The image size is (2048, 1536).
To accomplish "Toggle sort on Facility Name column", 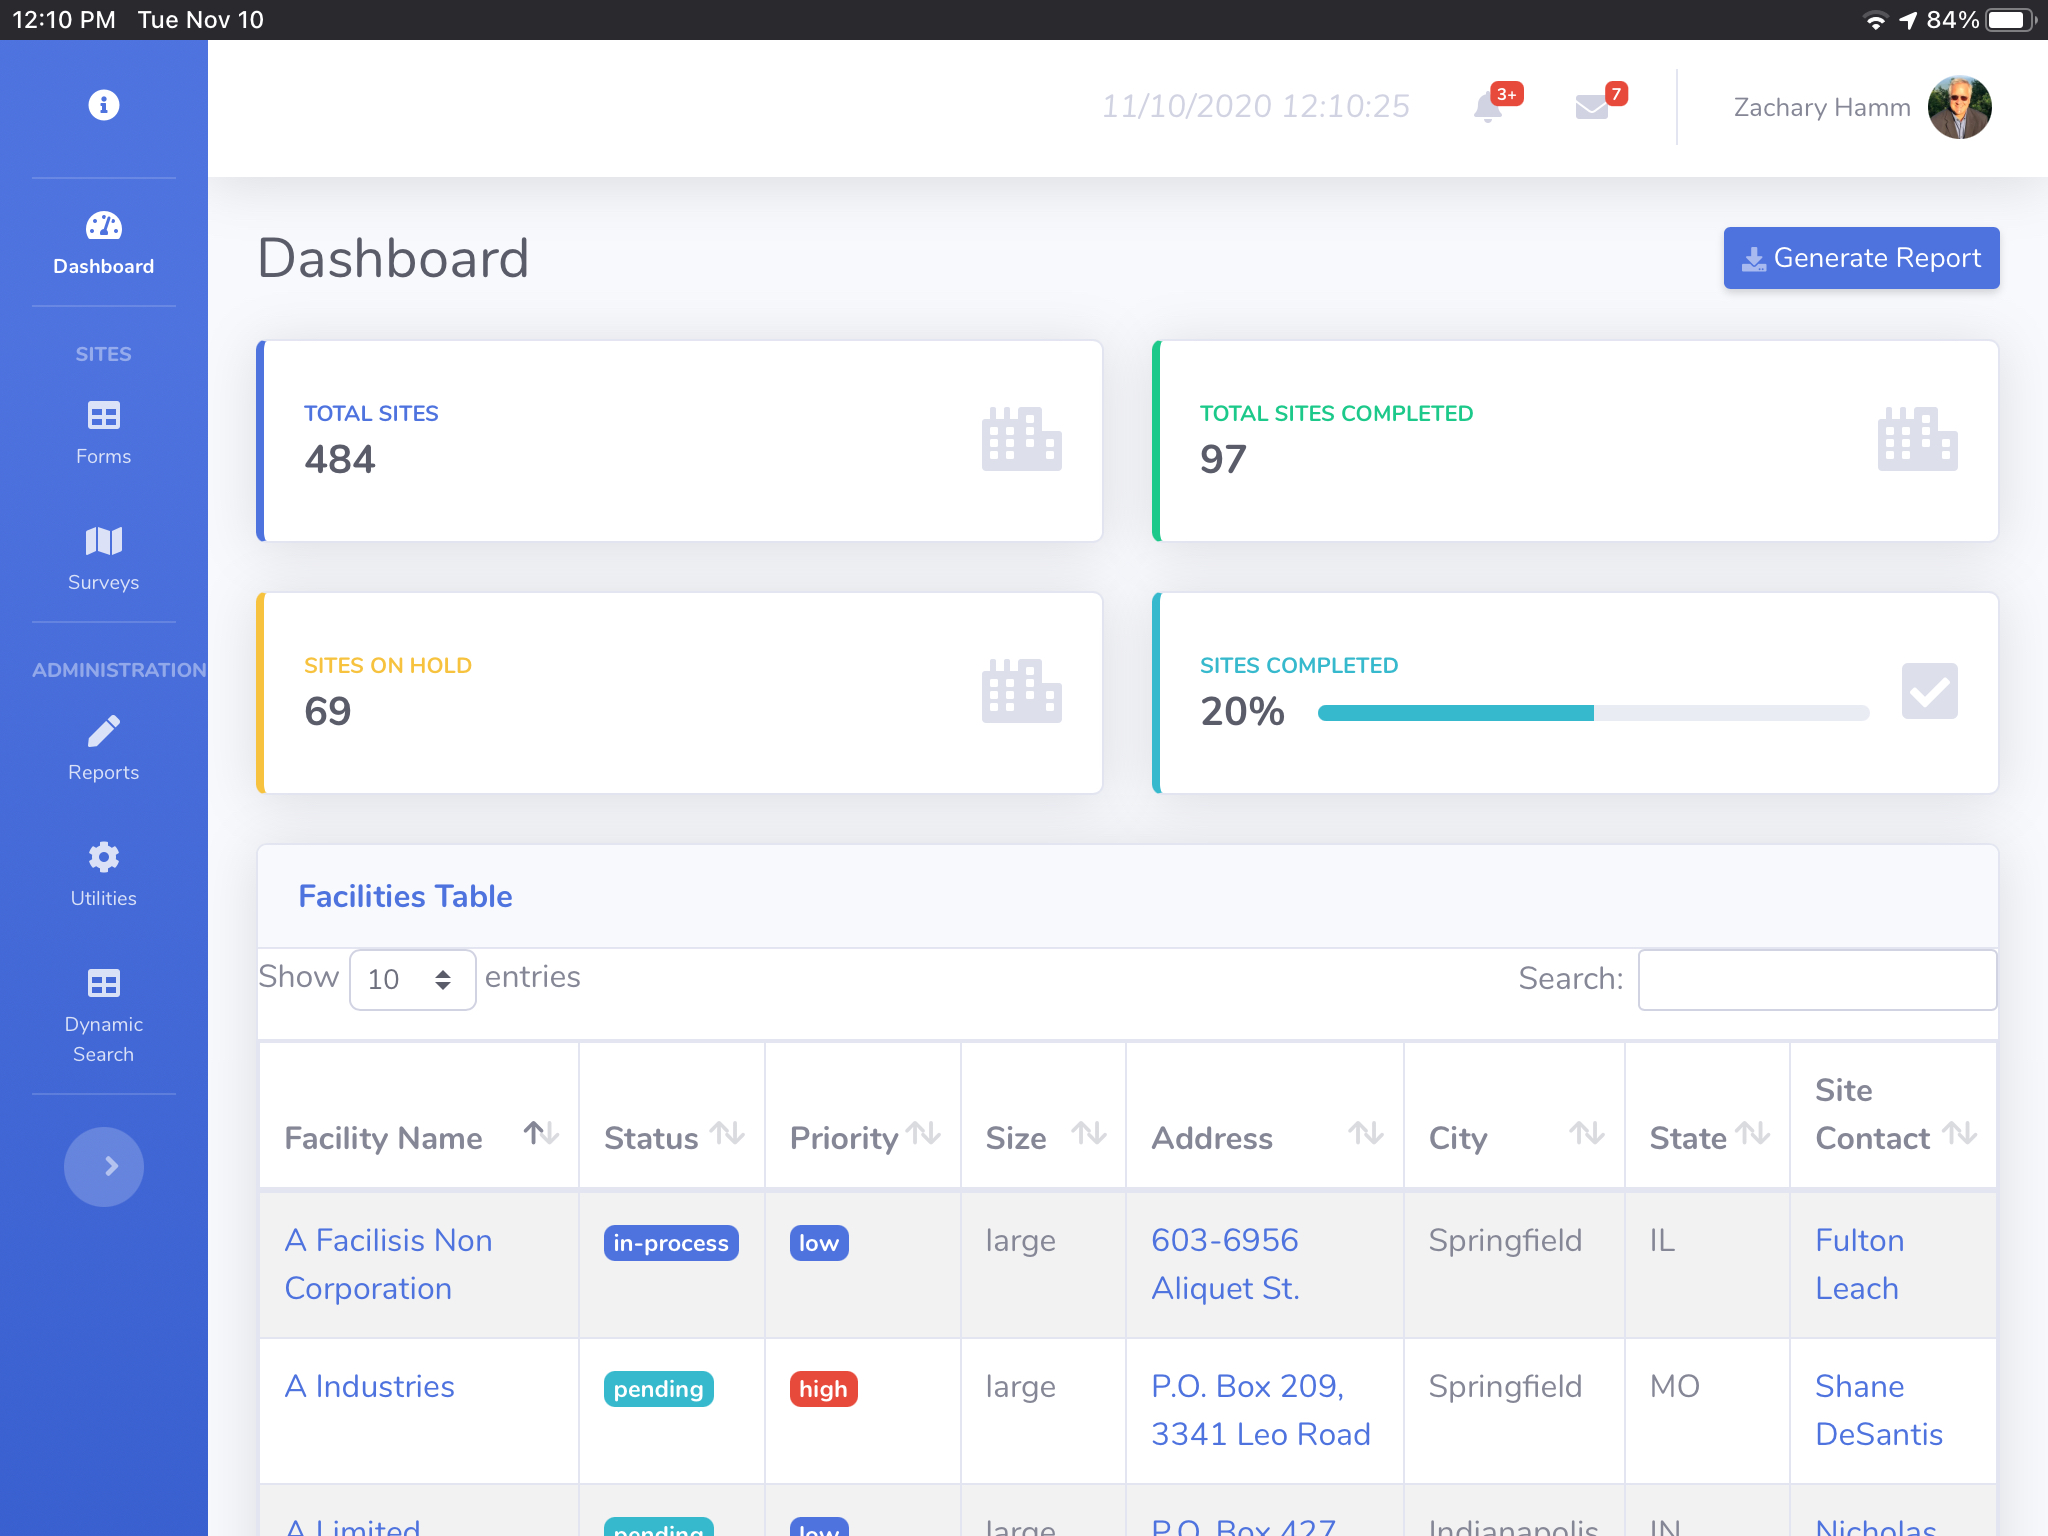I will click(x=541, y=1135).
